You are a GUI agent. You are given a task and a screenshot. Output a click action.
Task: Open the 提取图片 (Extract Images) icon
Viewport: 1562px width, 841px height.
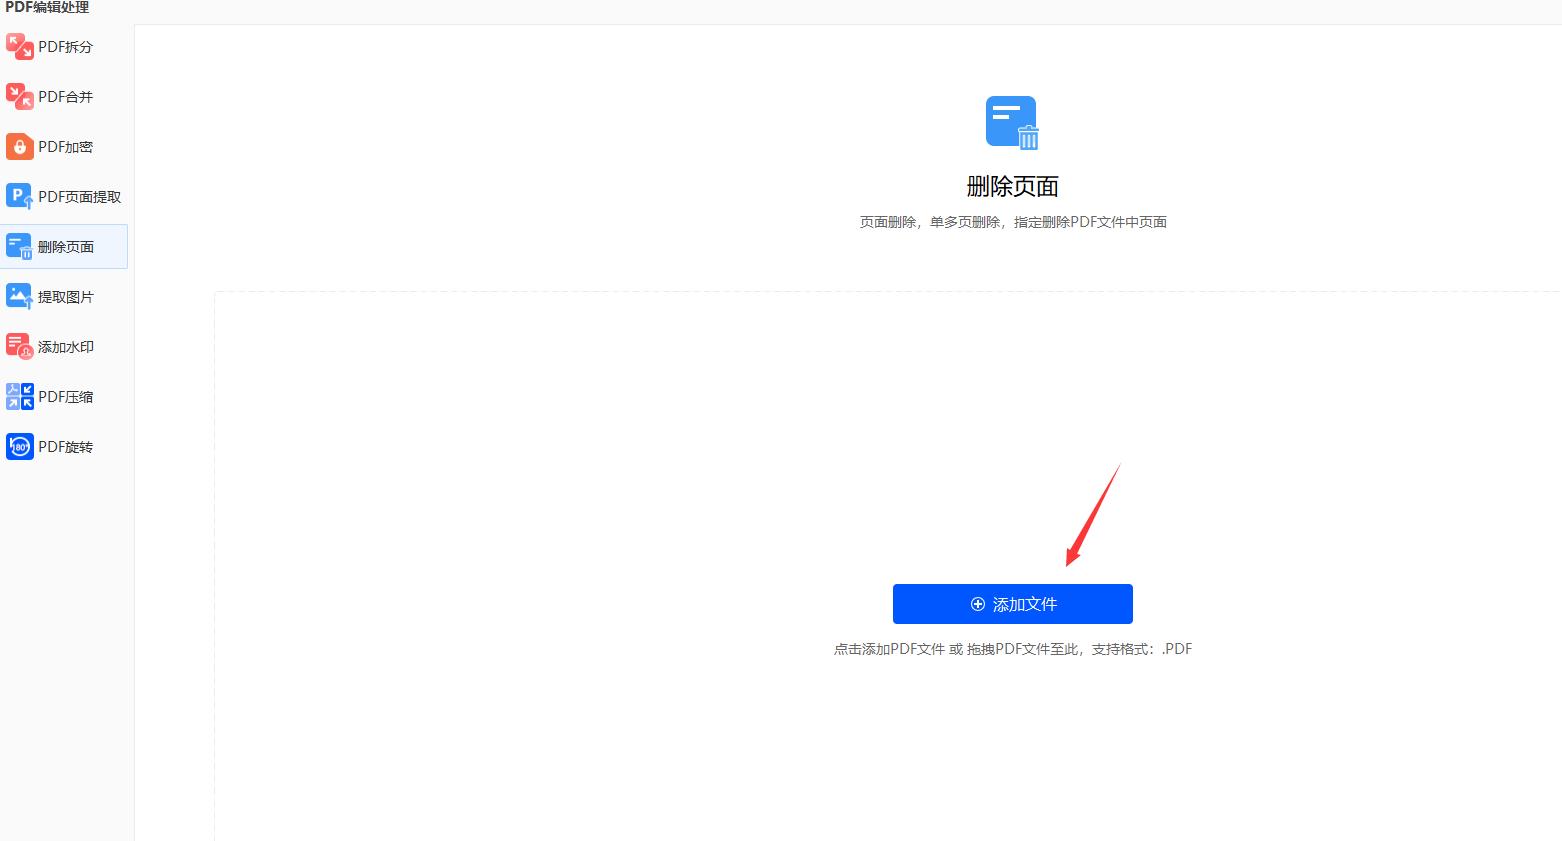[20, 296]
